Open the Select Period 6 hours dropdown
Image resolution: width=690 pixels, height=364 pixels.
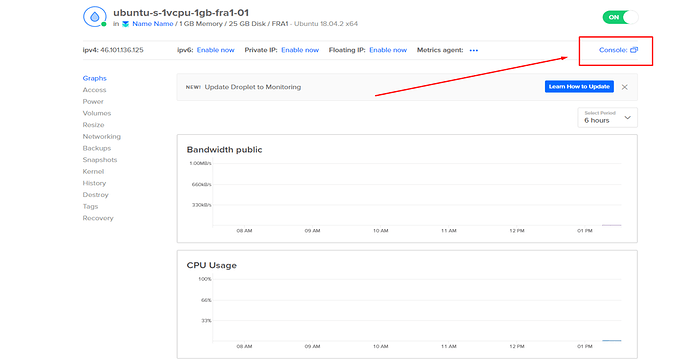607,118
